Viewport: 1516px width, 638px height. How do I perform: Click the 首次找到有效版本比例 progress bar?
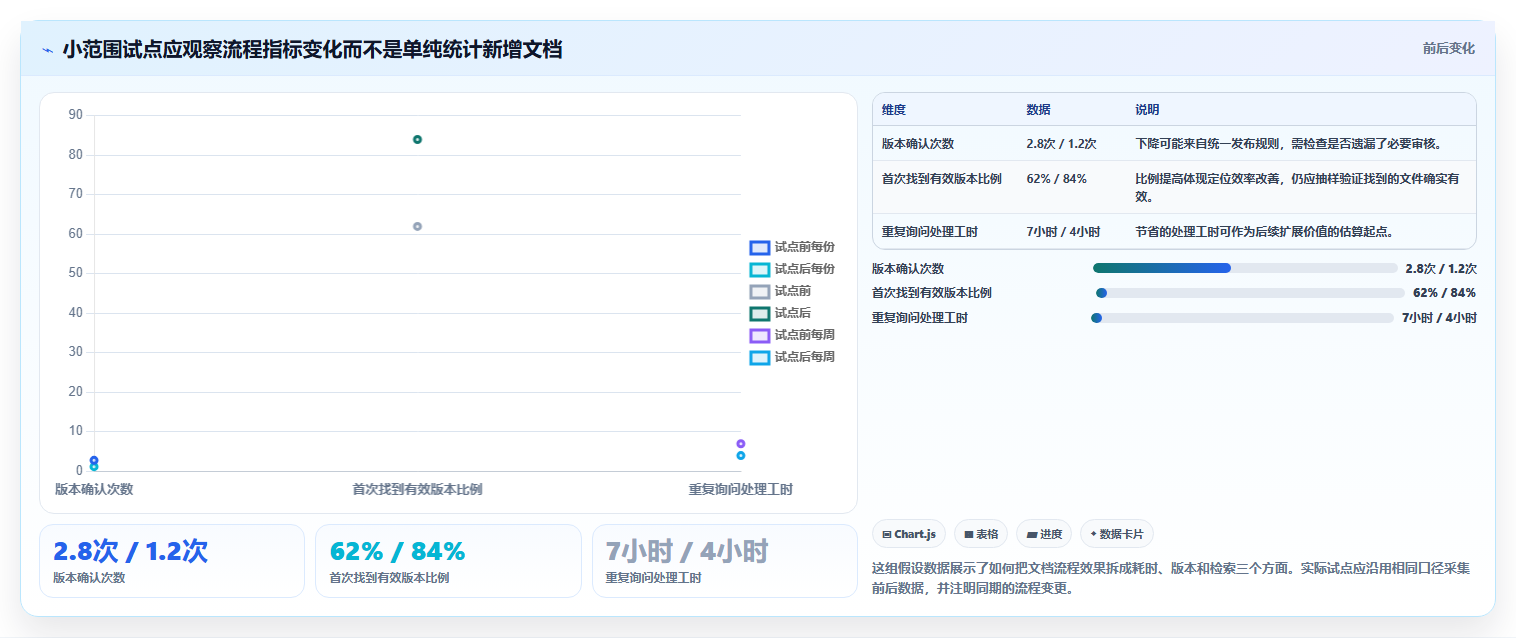coord(1250,293)
